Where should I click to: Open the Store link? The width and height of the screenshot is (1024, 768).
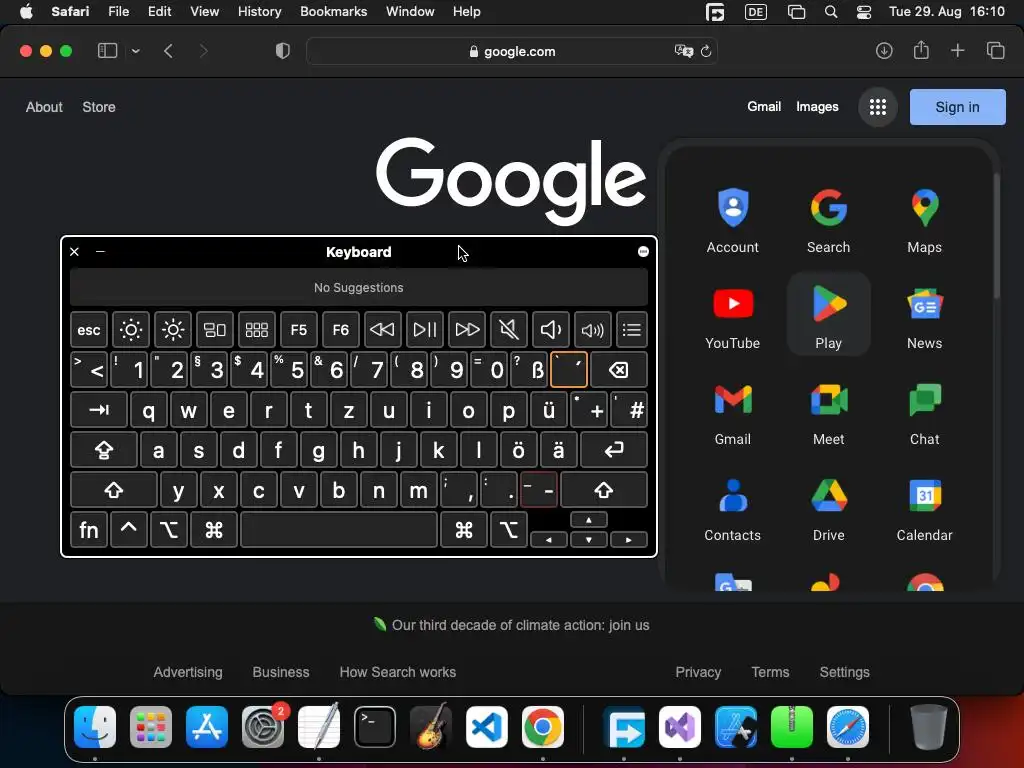click(x=99, y=107)
